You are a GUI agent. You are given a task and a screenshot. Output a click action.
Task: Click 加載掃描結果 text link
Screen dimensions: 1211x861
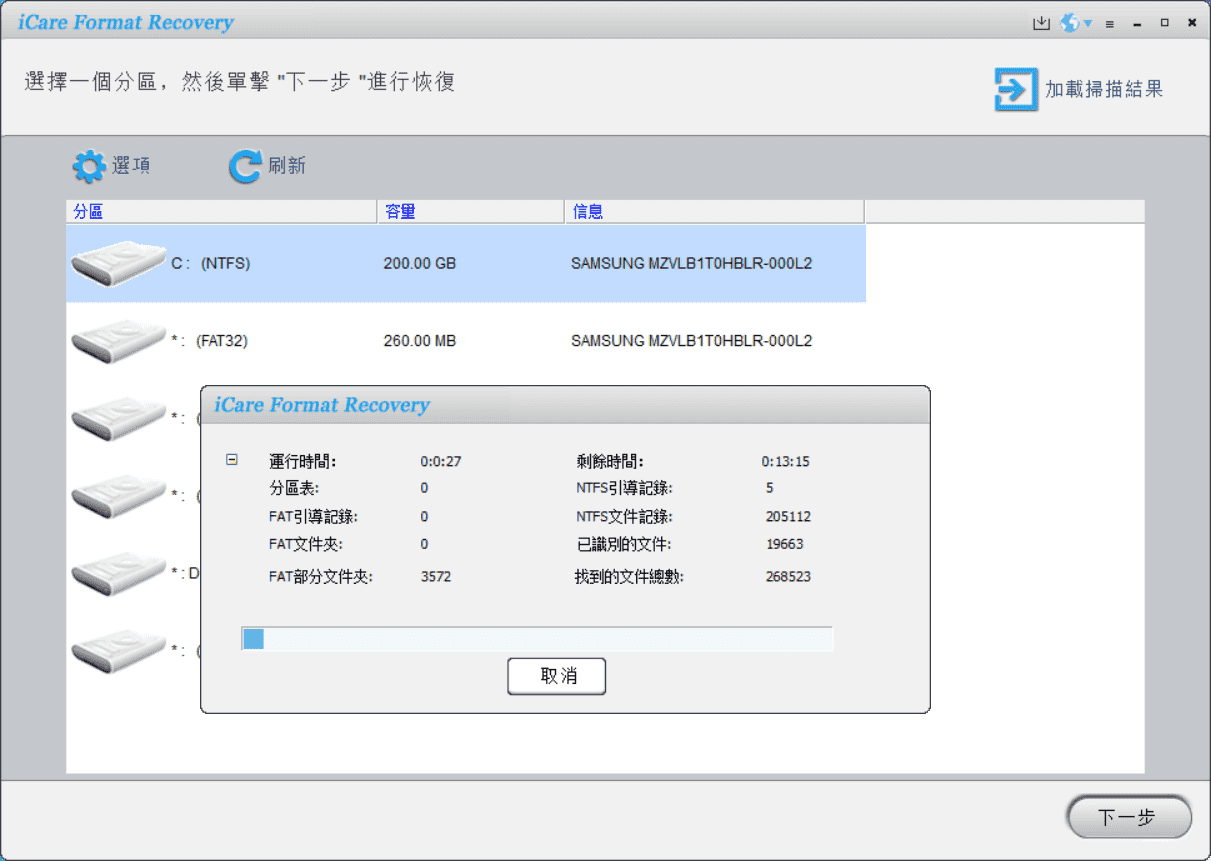pyautogui.click(x=1104, y=89)
